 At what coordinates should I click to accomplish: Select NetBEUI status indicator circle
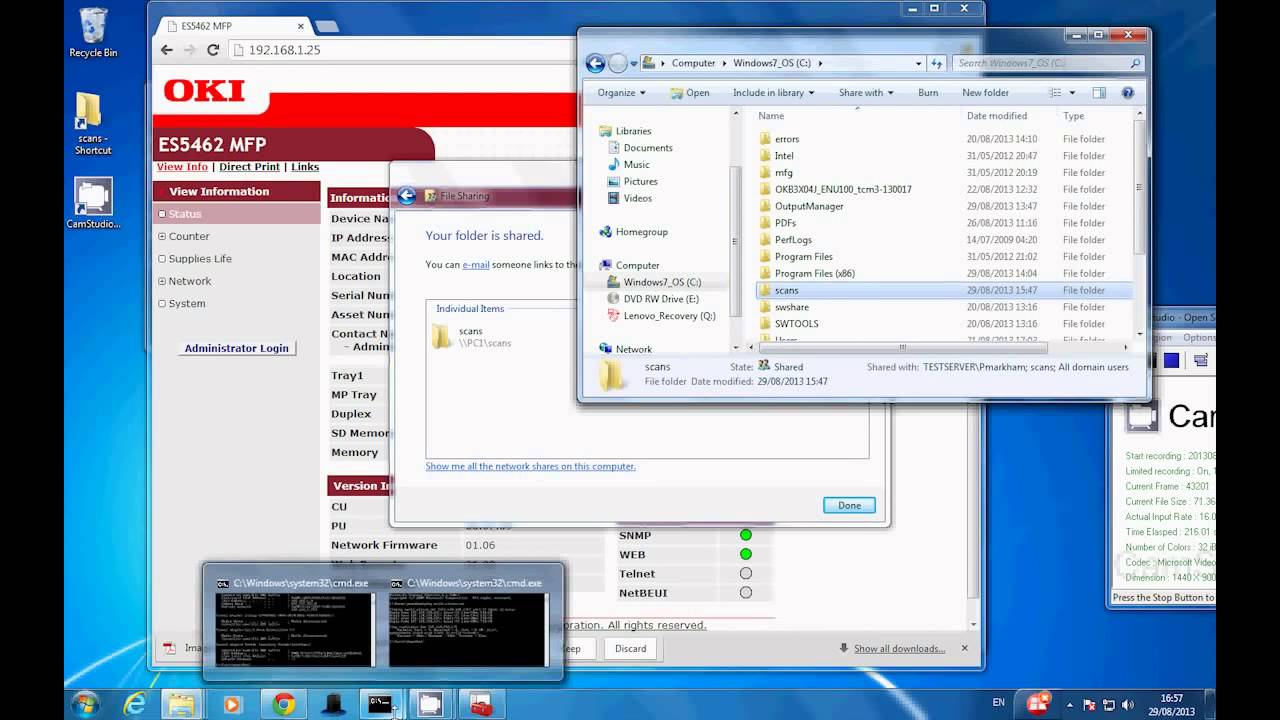click(745, 593)
